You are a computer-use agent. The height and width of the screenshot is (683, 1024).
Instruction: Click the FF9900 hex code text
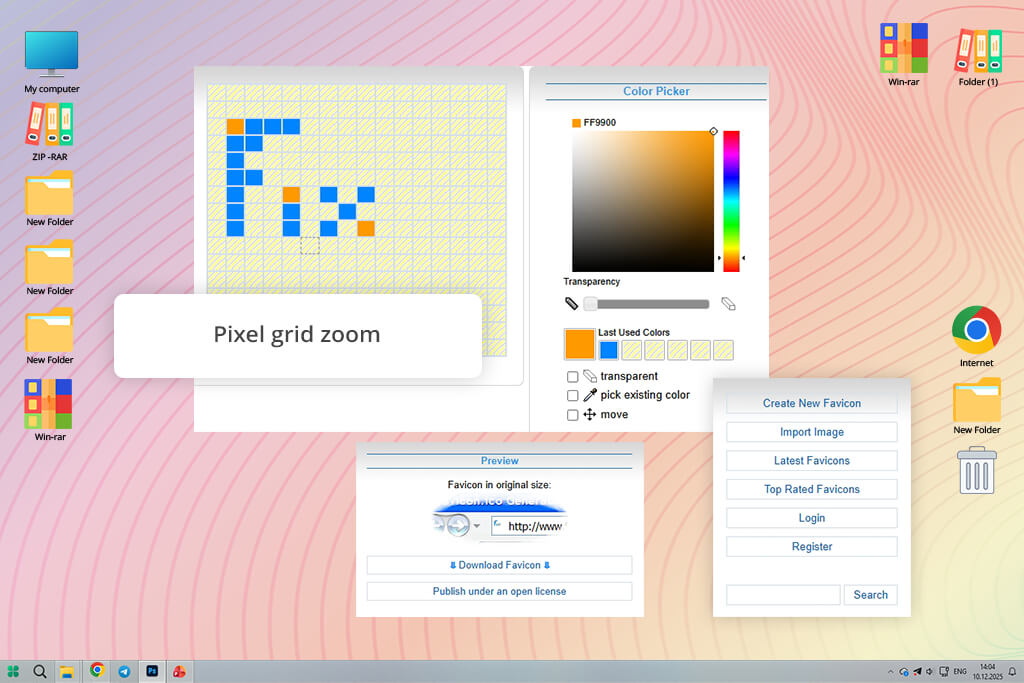[600, 123]
